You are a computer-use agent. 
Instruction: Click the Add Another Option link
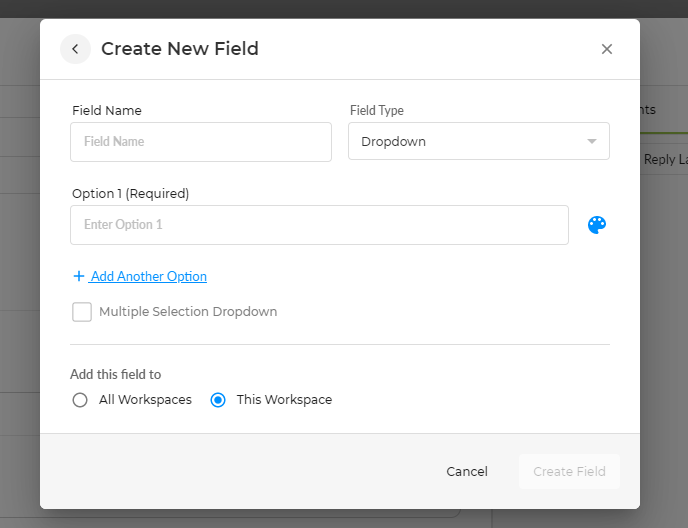149,277
